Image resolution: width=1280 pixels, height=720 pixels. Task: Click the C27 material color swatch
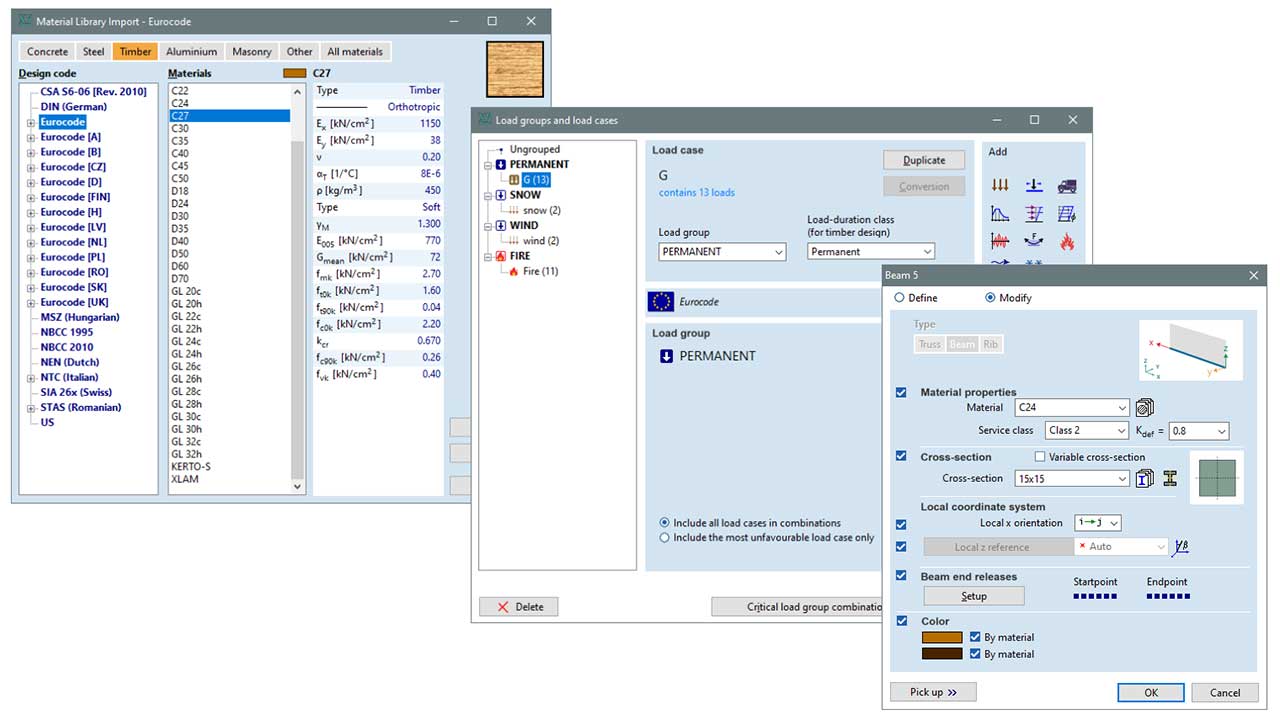coord(295,73)
